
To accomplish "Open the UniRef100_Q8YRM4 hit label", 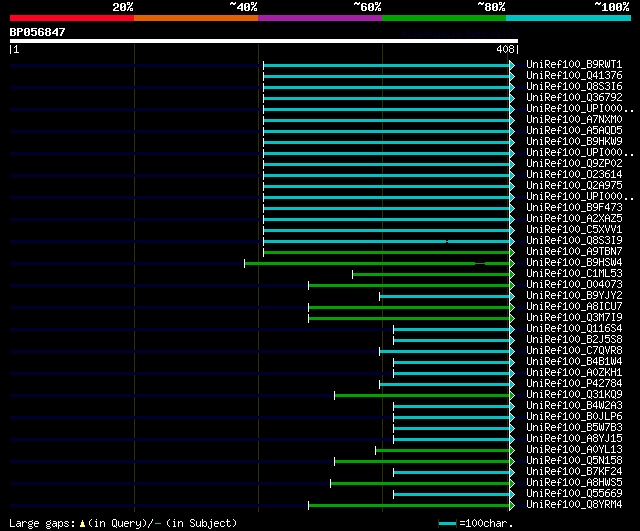I will [x=574, y=505].
